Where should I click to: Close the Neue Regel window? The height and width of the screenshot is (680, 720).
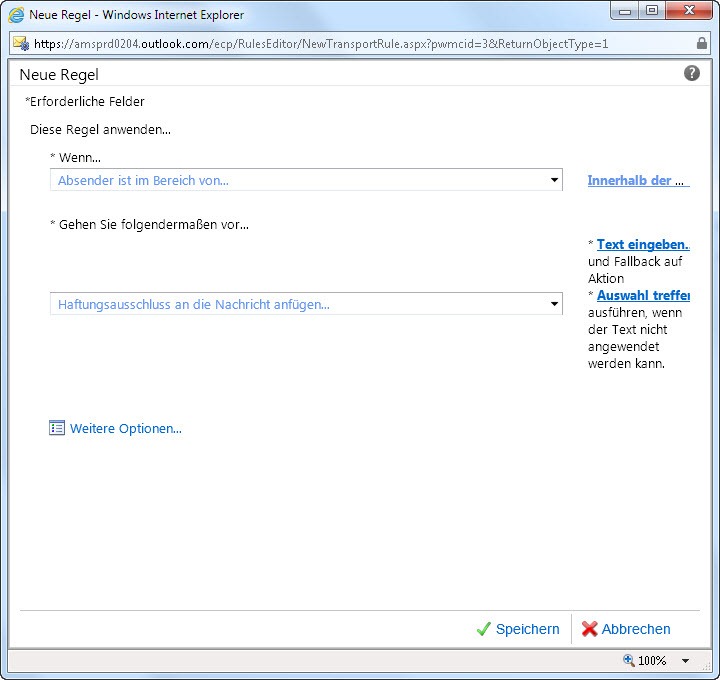click(689, 11)
